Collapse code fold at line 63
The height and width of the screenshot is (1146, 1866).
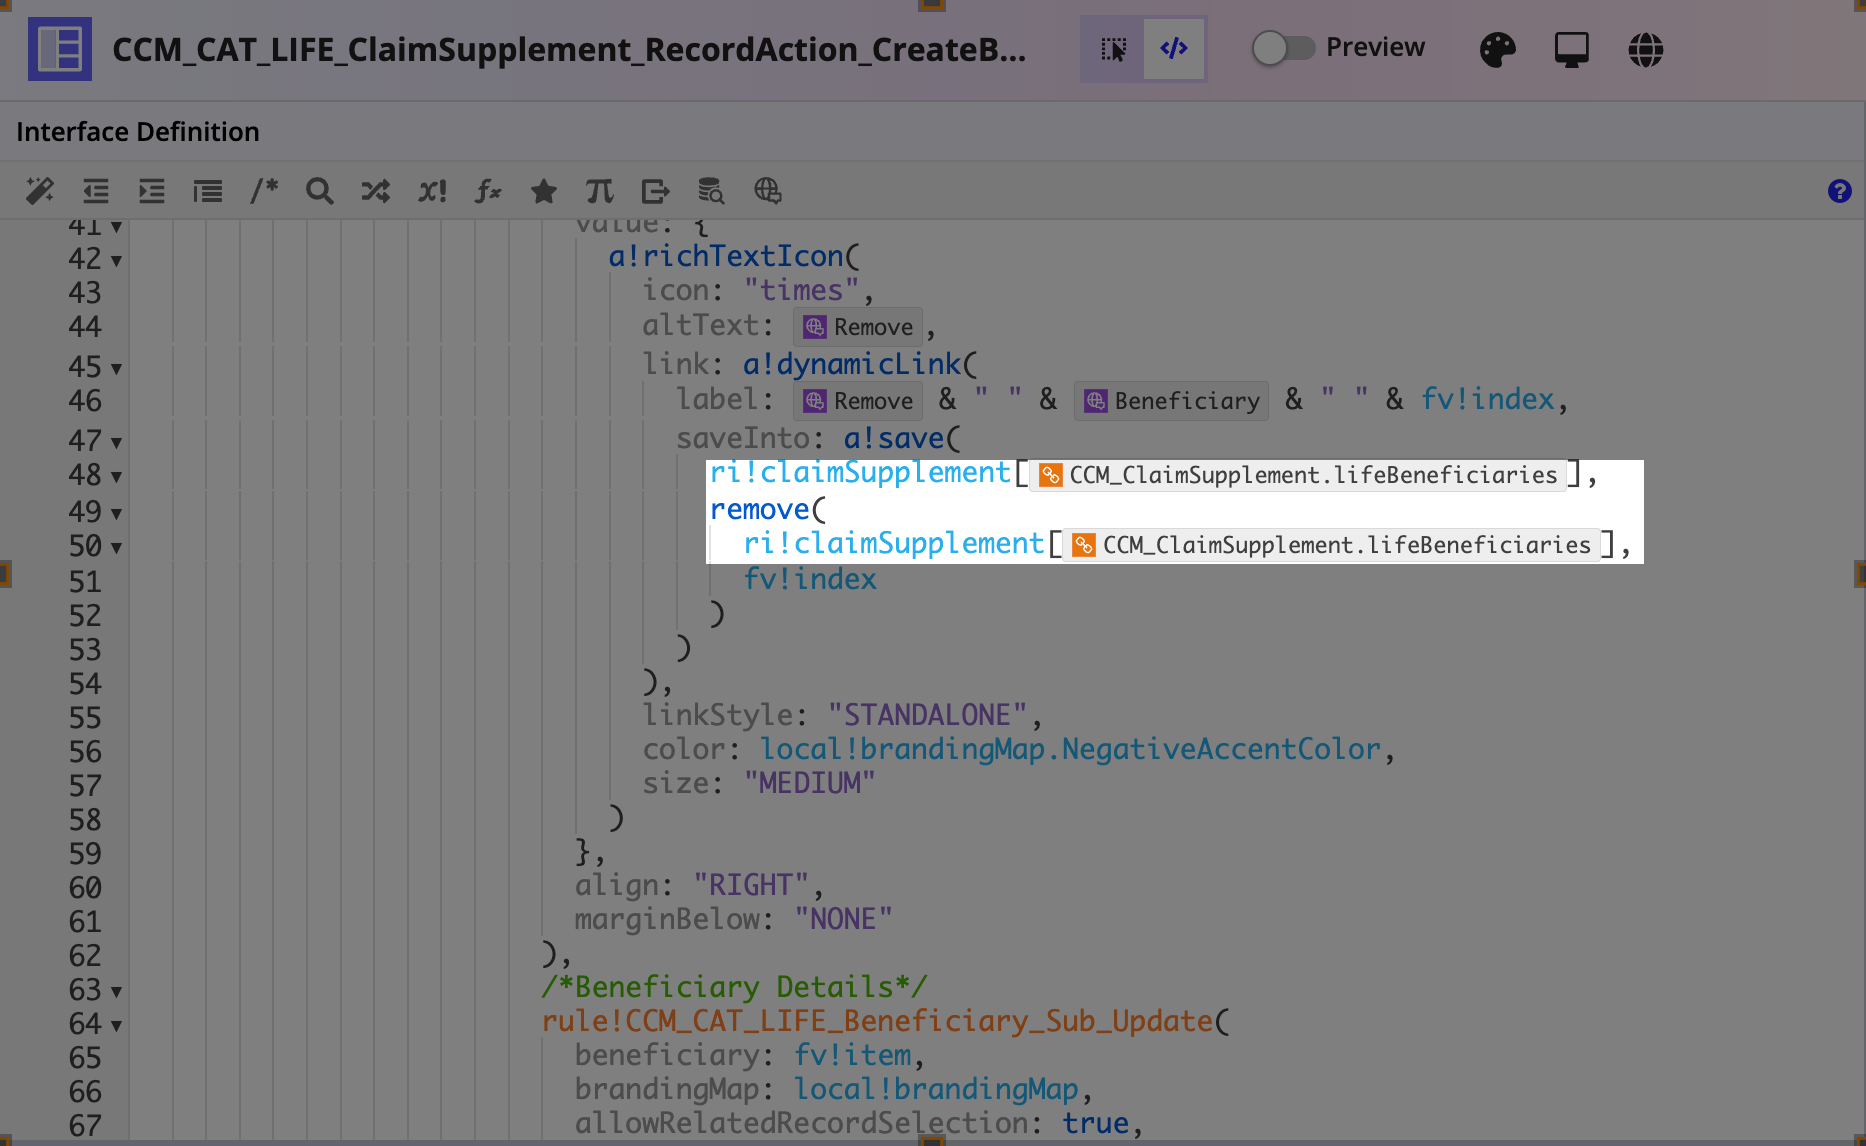(x=117, y=992)
